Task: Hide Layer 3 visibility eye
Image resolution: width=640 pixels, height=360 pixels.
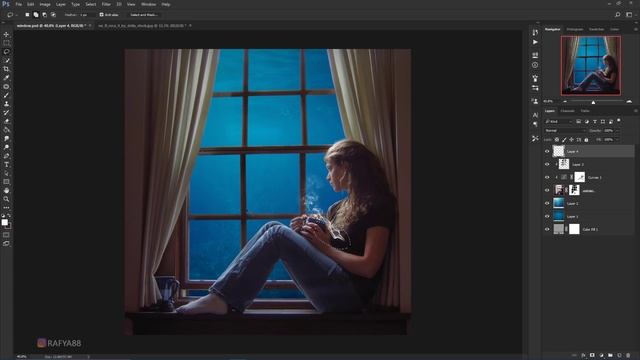Action: click(x=547, y=164)
